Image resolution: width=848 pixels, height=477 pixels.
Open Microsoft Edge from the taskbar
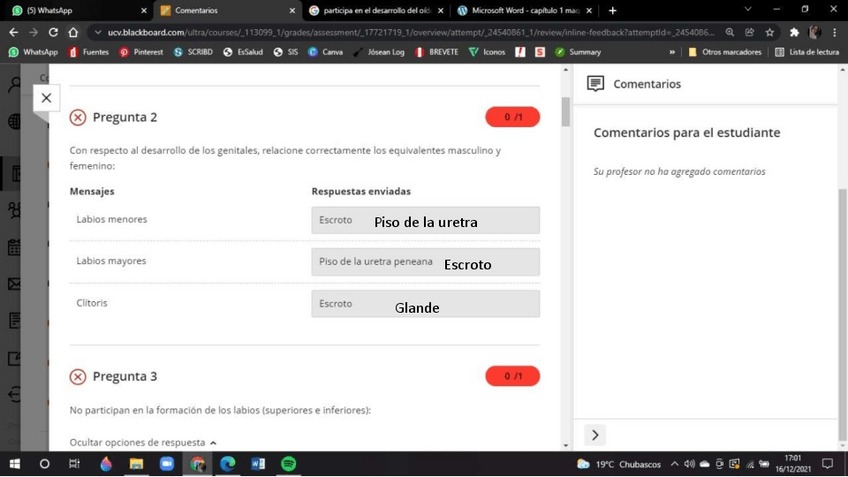click(x=228, y=464)
